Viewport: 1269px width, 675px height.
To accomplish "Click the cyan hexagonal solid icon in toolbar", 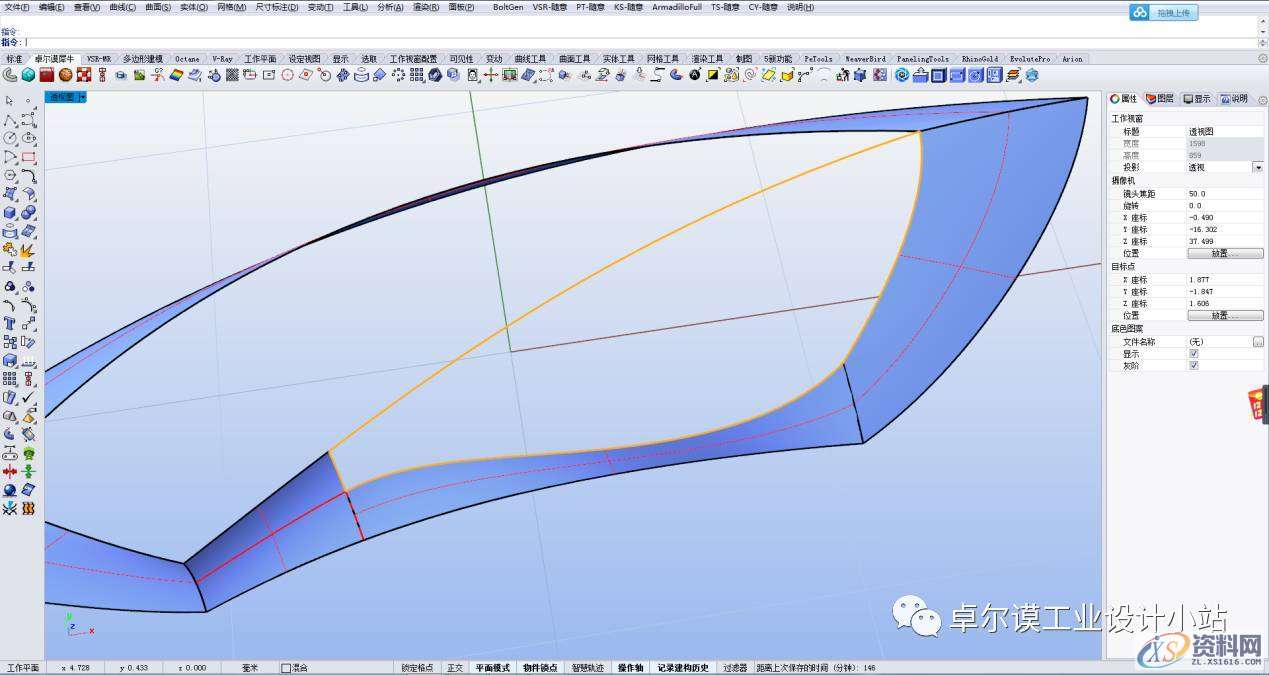I will point(29,75).
